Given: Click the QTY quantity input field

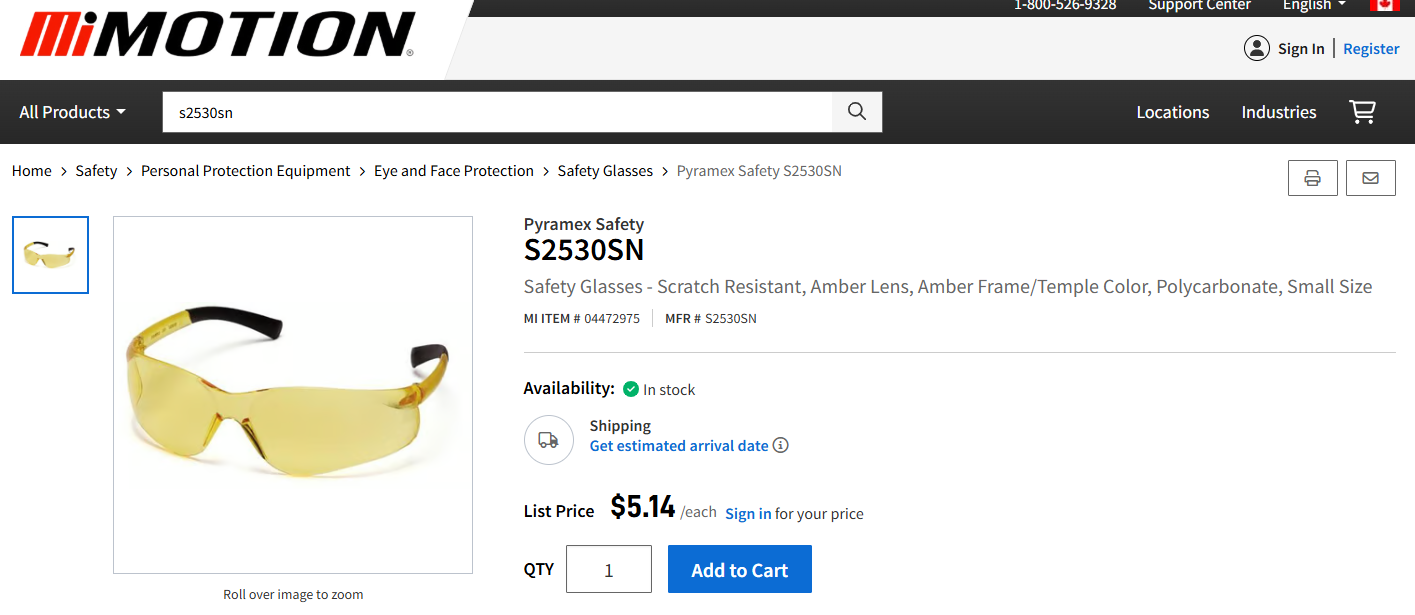Looking at the screenshot, I should pos(608,568).
